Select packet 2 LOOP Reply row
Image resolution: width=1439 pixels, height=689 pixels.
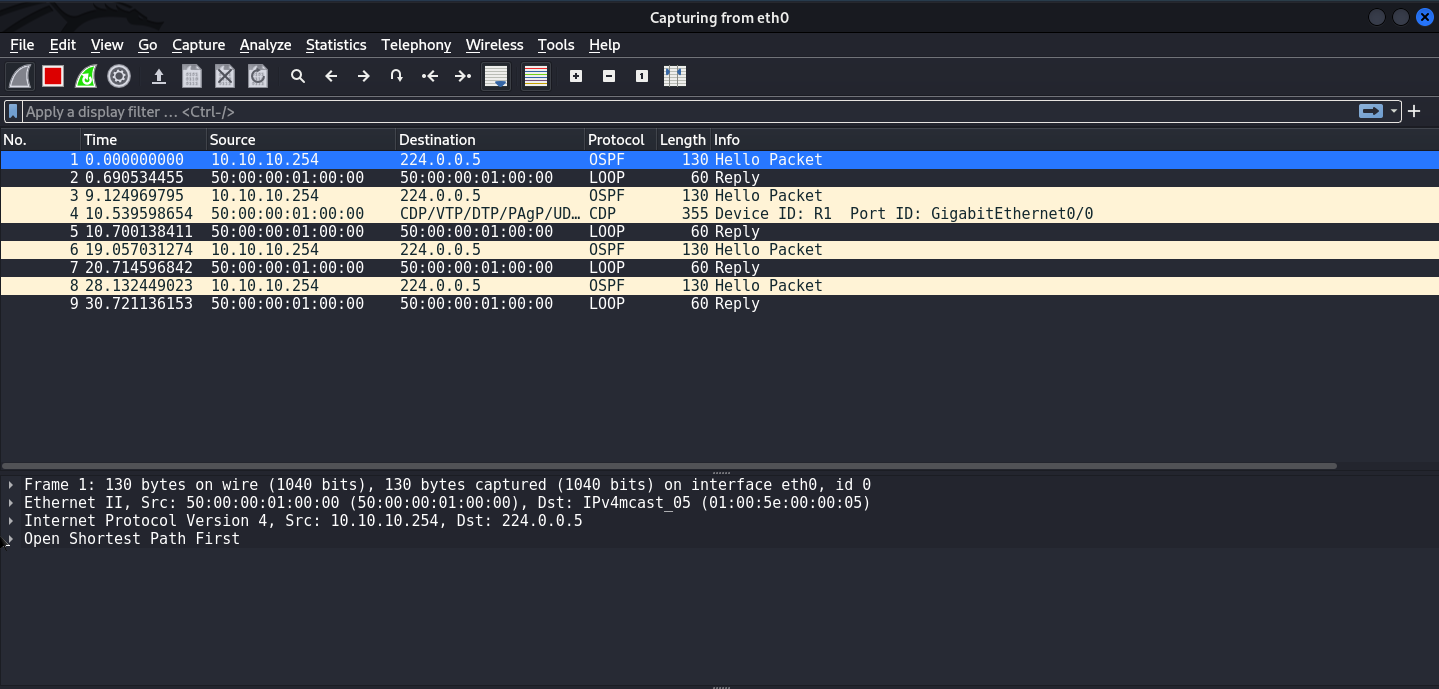pos(719,178)
